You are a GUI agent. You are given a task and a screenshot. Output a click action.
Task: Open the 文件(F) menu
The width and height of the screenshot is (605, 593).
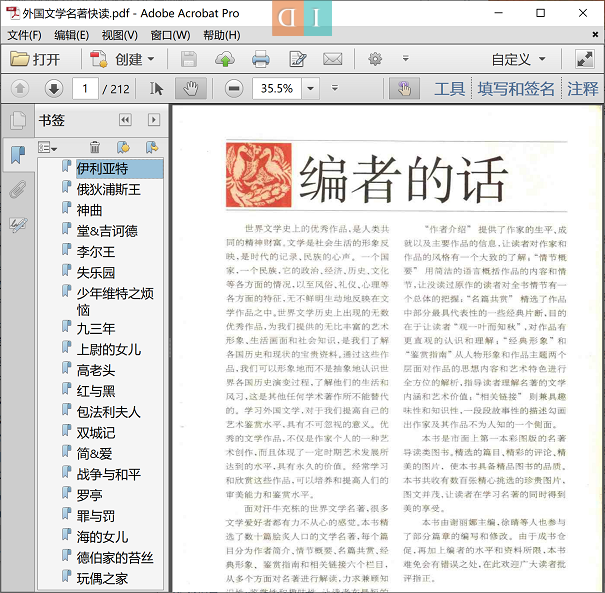[24, 35]
